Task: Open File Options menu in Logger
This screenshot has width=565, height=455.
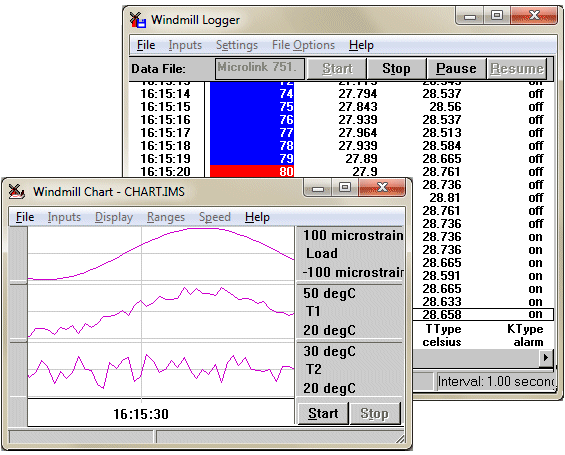Action: click(303, 45)
